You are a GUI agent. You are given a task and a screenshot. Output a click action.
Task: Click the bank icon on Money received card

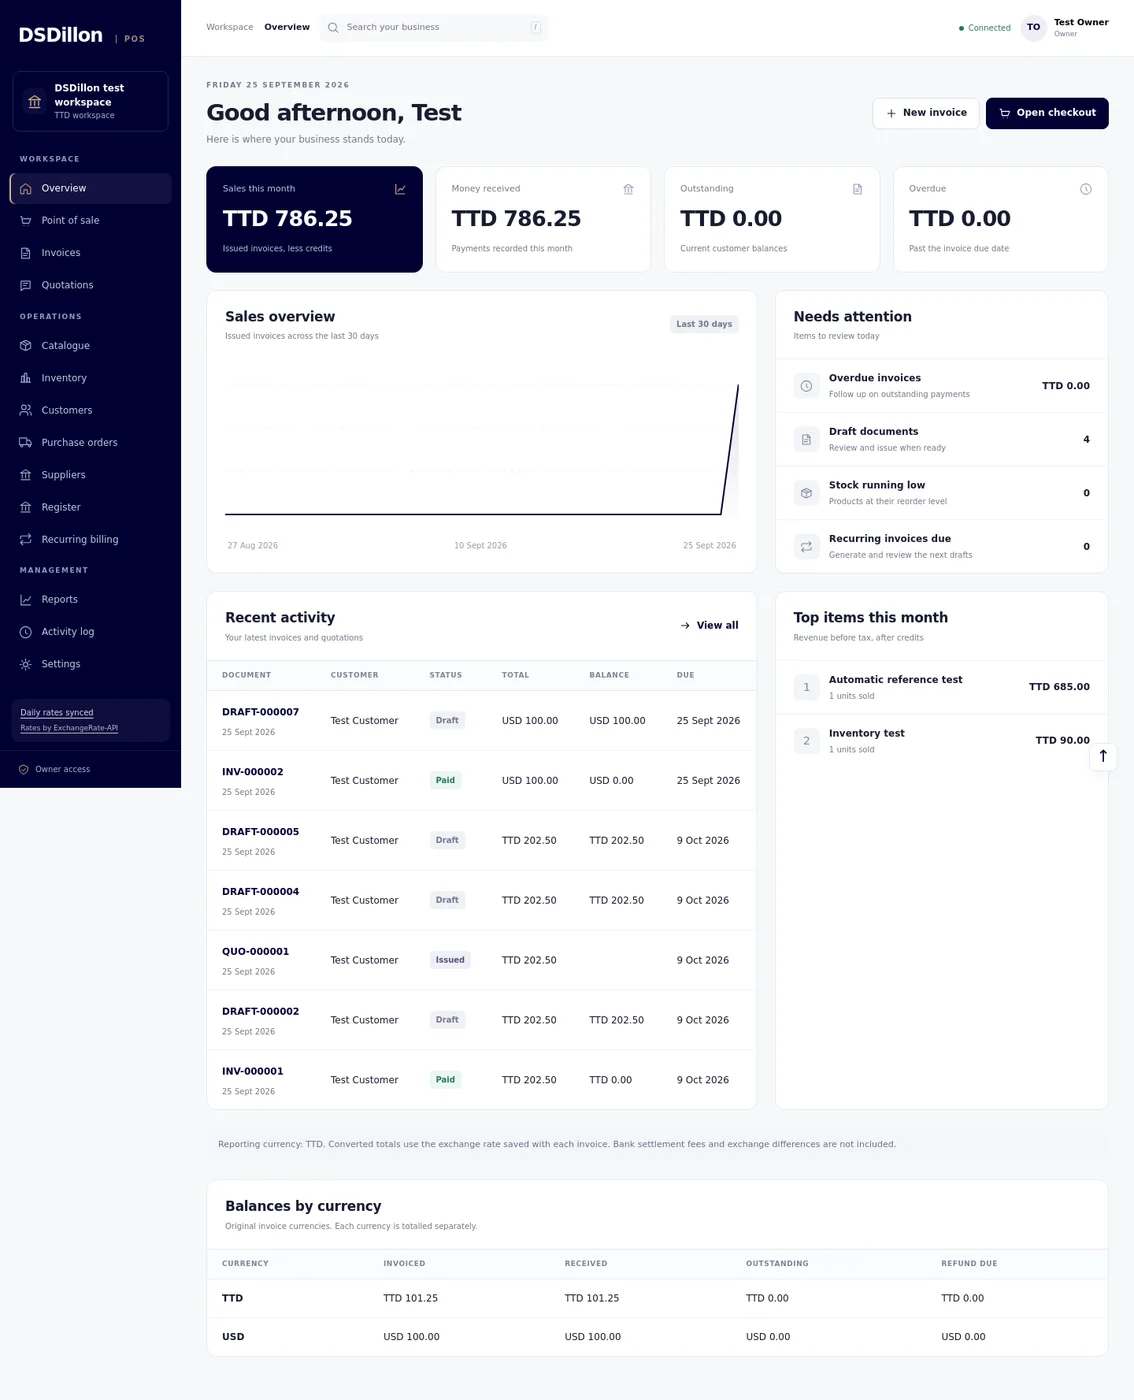pos(629,189)
